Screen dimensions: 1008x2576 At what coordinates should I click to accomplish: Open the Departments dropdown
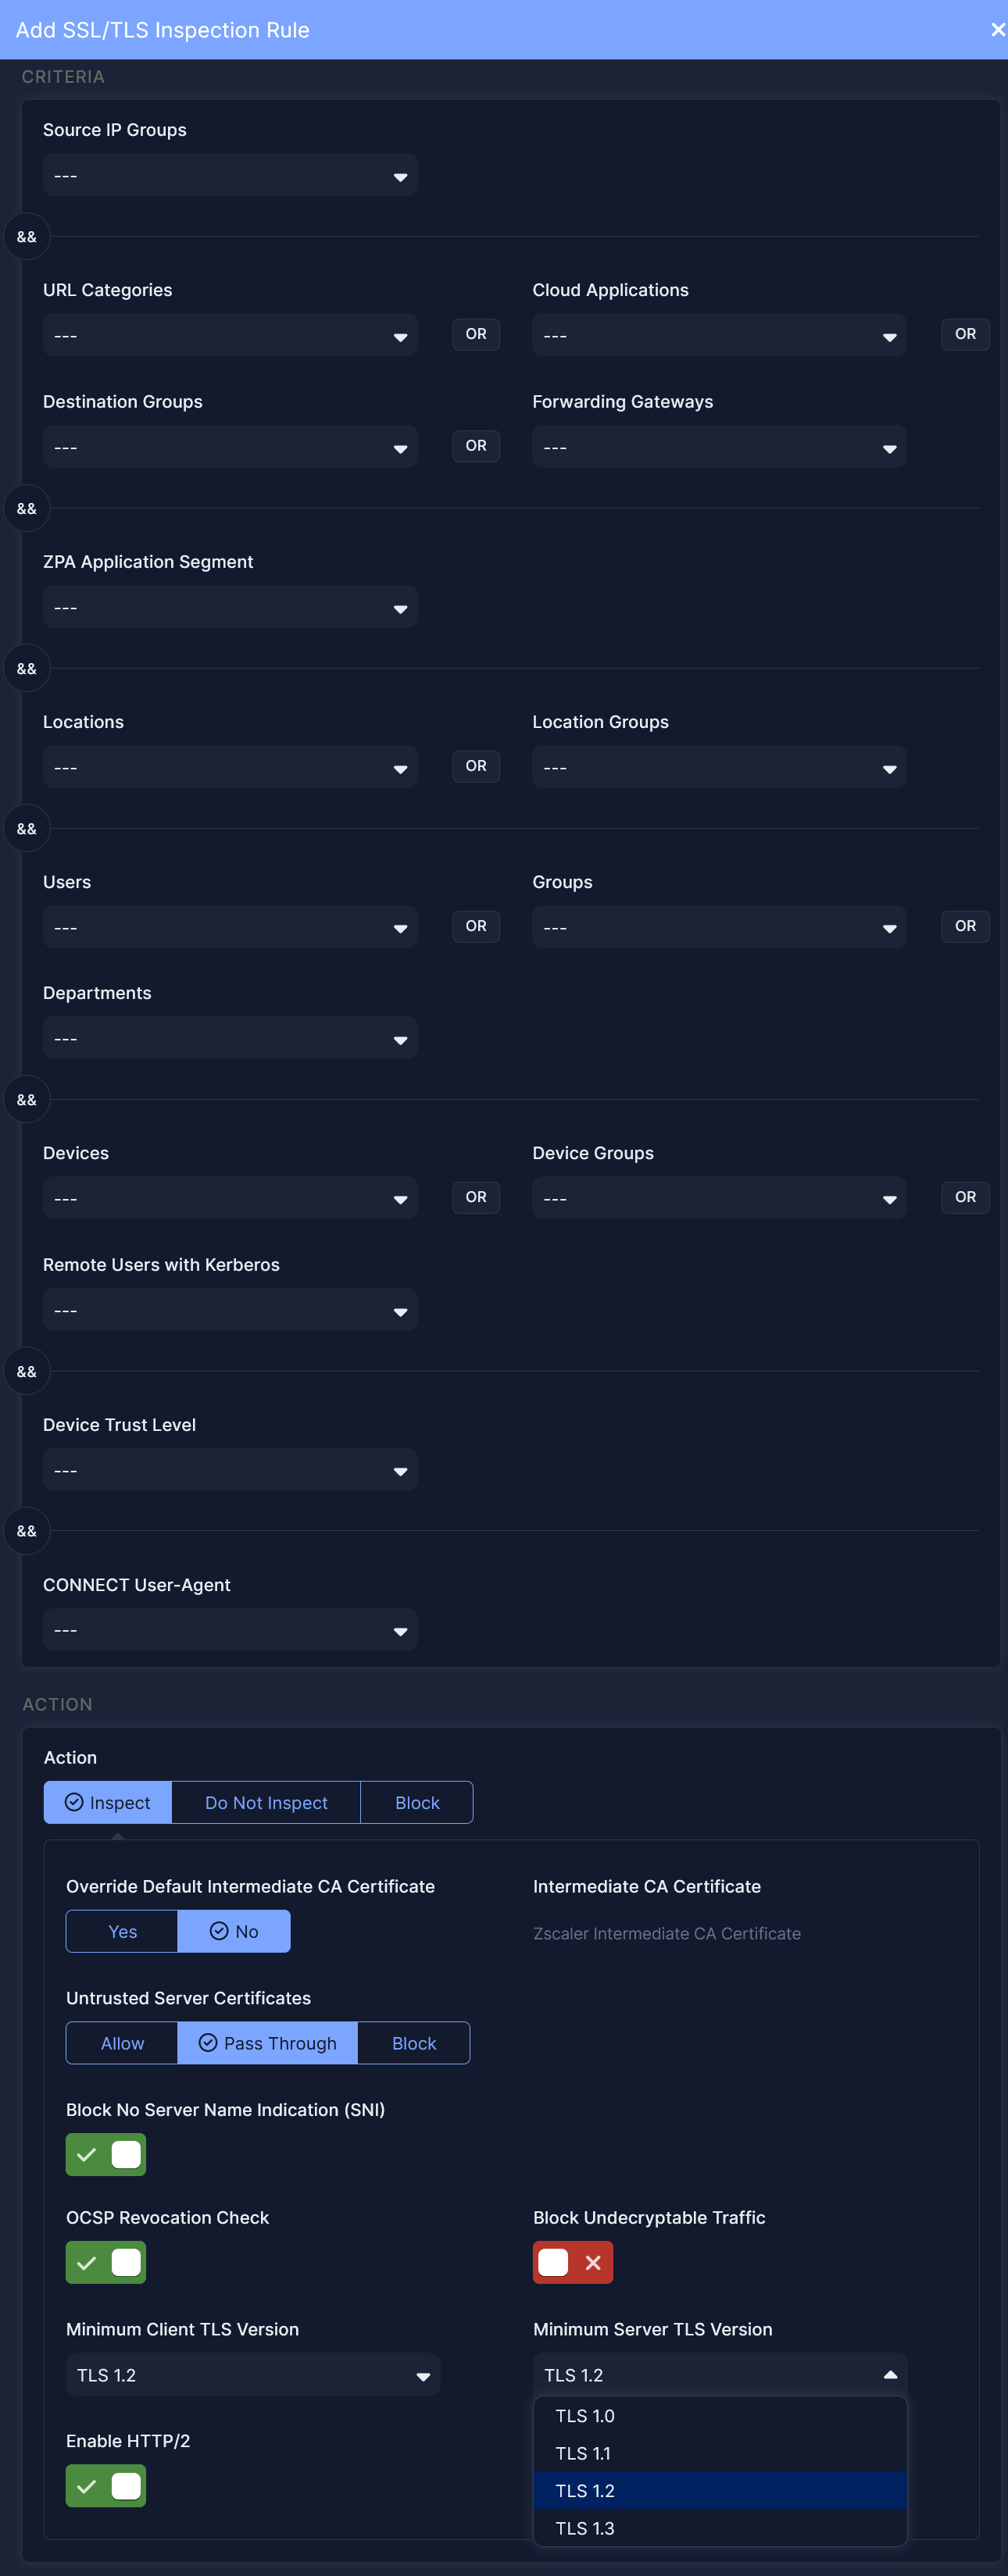(230, 1038)
